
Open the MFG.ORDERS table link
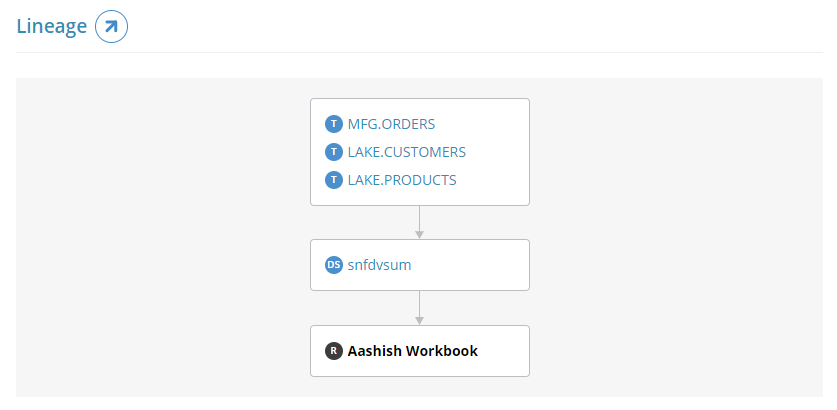(391, 124)
